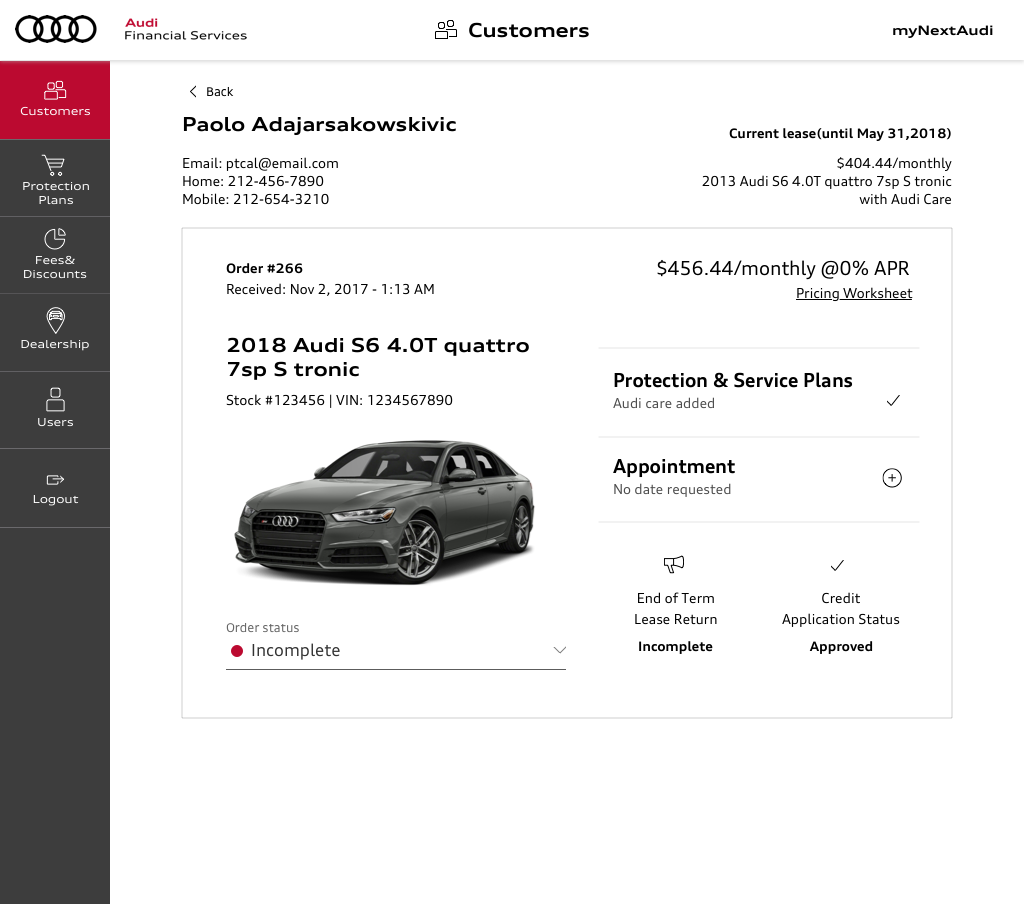The height and width of the screenshot is (904, 1024).
Task: Click the Home phone 212-456-7890
Action: pyautogui.click(x=276, y=181)
